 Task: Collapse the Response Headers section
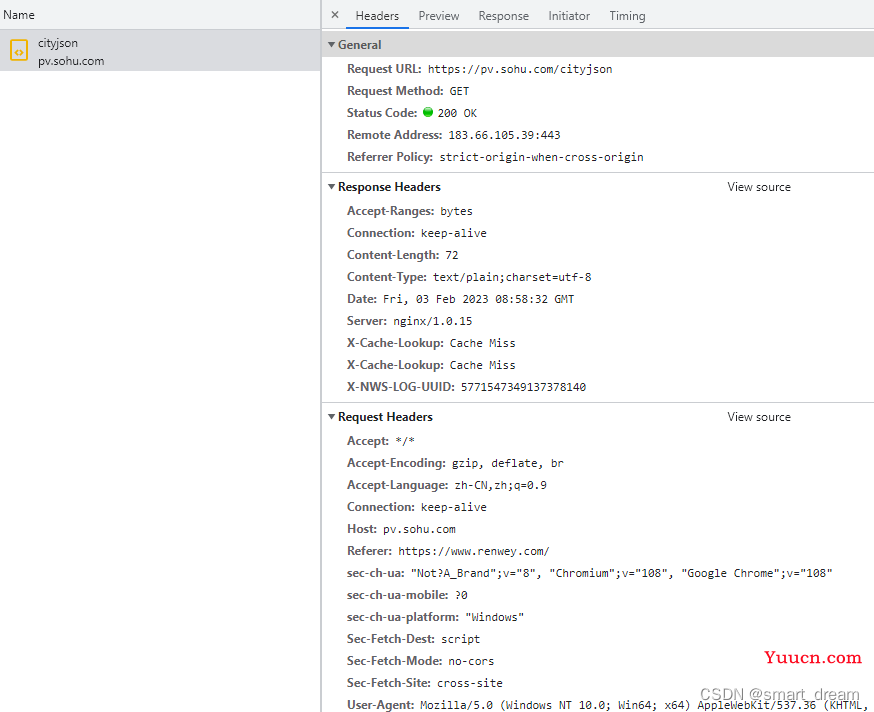pyautogui.click(x=332, y=187)
